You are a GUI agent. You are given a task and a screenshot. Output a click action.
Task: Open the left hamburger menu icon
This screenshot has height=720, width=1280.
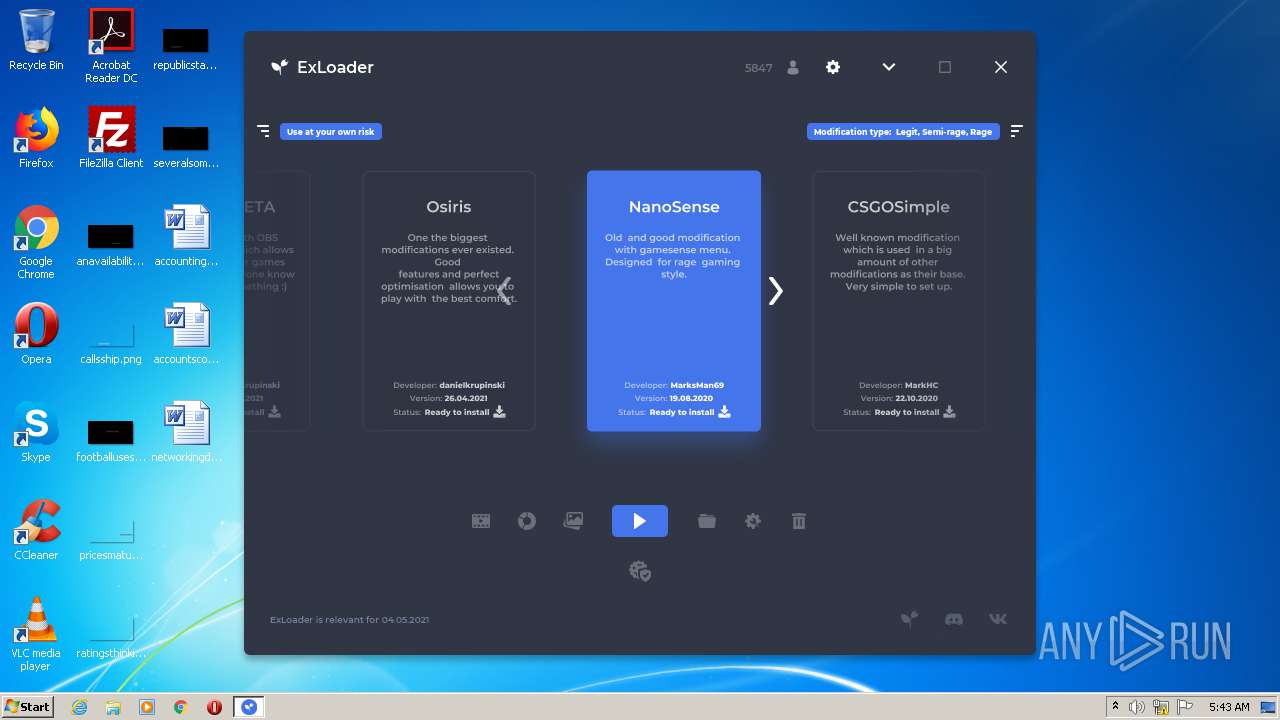(x=264, y=131)
